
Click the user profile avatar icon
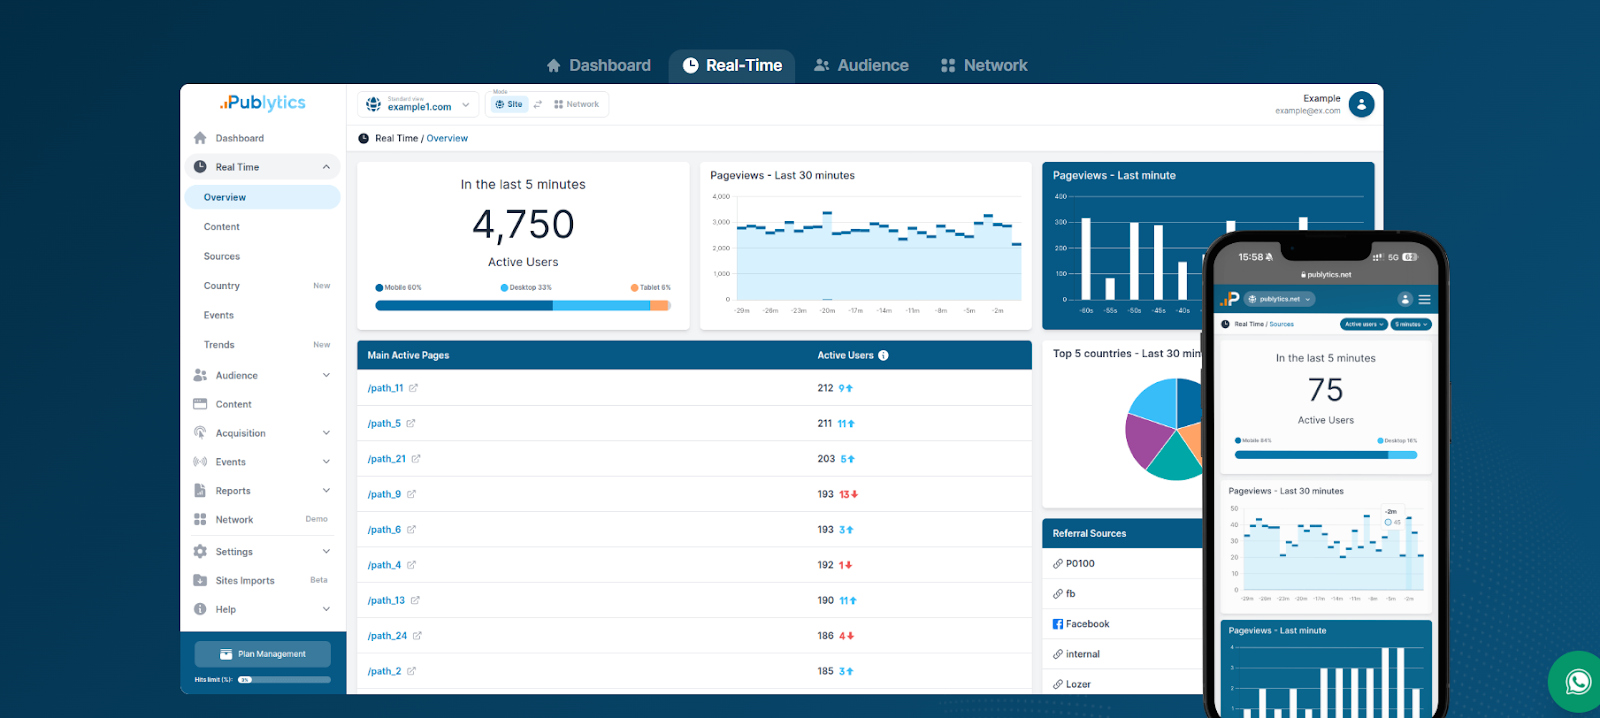1361,104
